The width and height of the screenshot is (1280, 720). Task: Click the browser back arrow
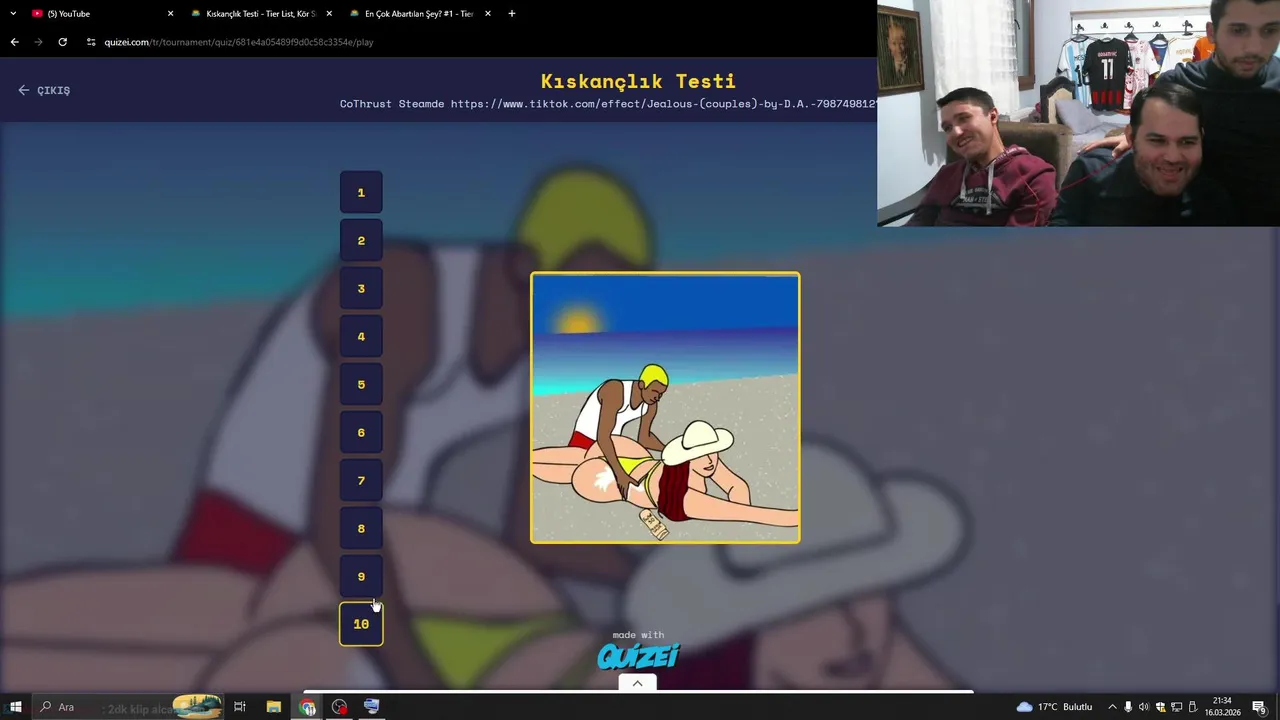[14, 42]
